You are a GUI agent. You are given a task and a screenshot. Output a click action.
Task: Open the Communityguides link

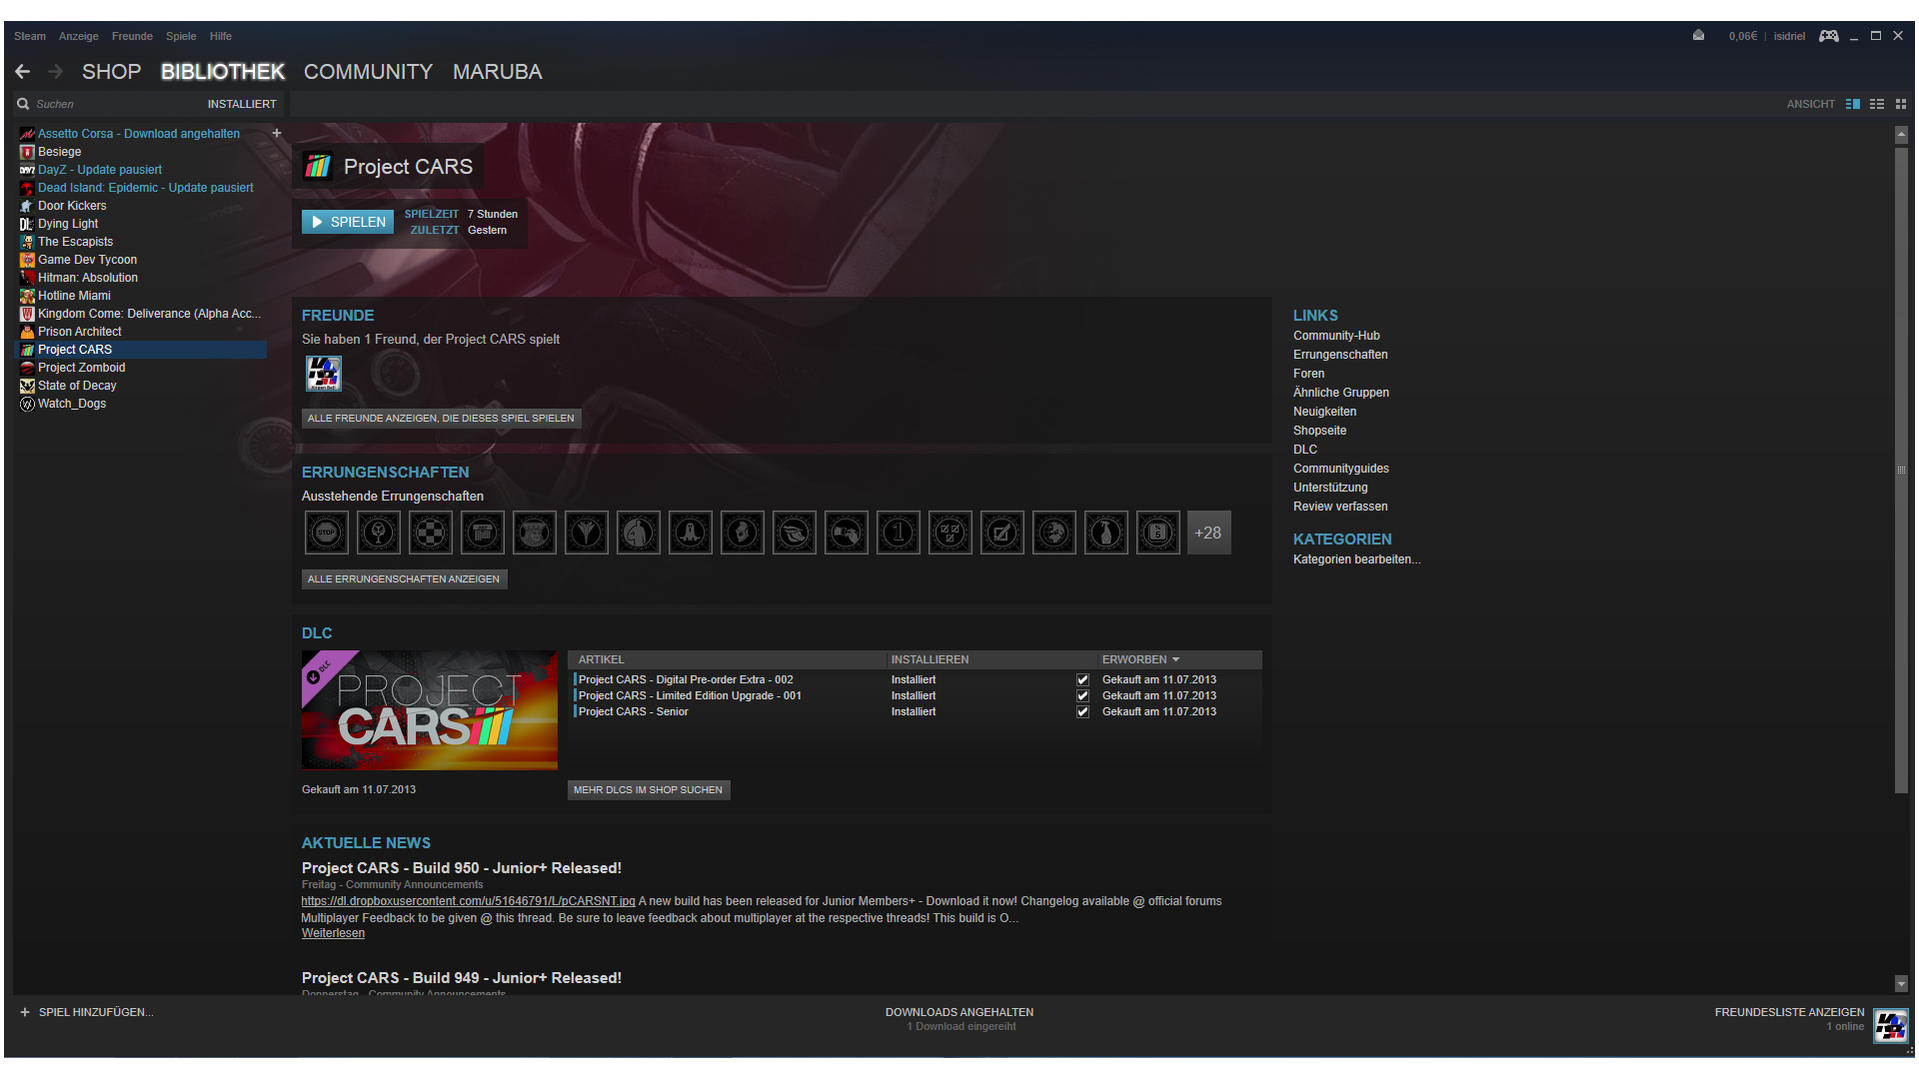[1341, 469]
